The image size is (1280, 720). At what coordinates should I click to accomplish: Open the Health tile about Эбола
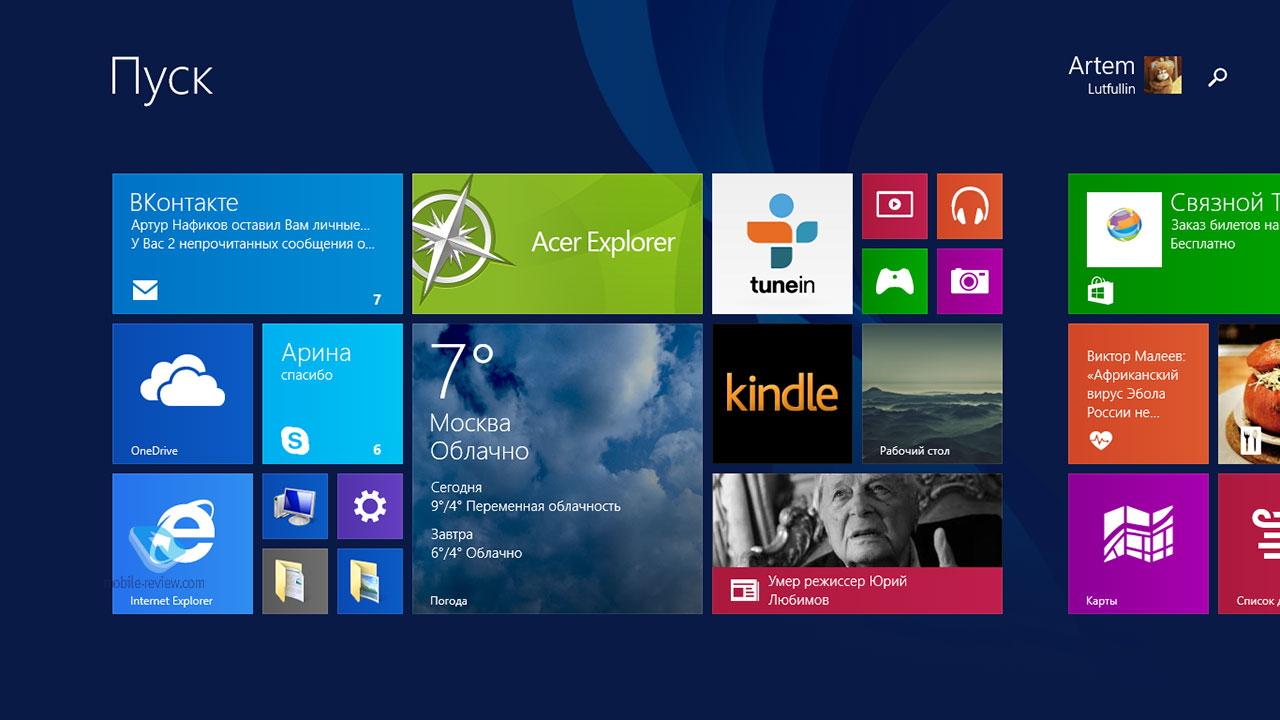tap(1138, 394)
